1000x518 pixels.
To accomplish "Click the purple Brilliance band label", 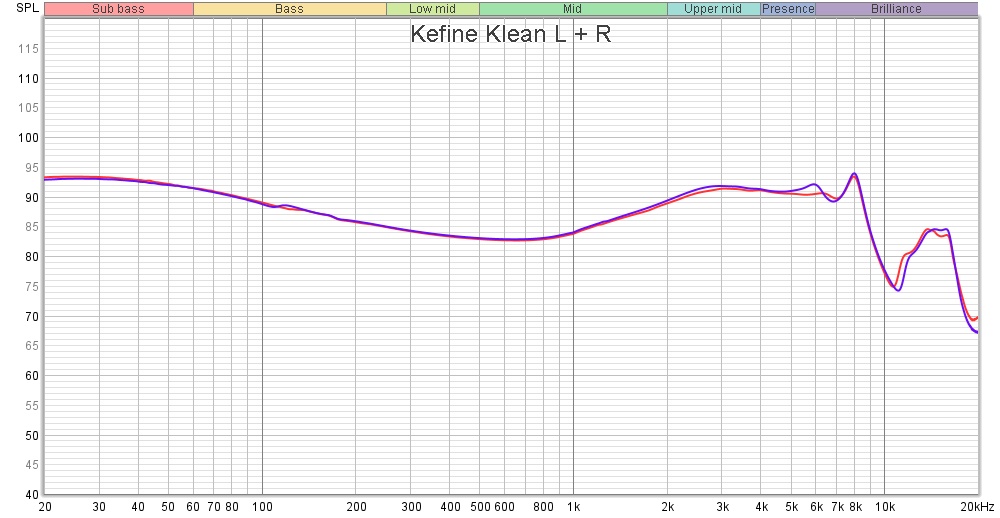I will pyautogui.click(x=896, y=9).
